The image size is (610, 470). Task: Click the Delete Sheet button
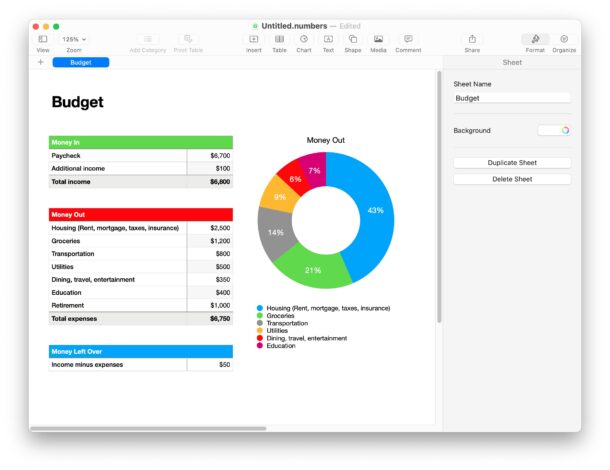coord(512,179)
